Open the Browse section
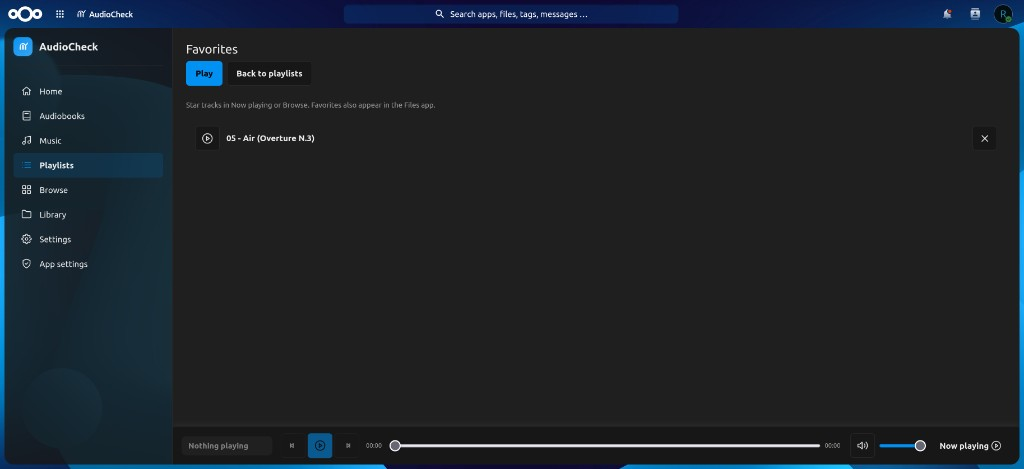 click(x=88, y=190)
